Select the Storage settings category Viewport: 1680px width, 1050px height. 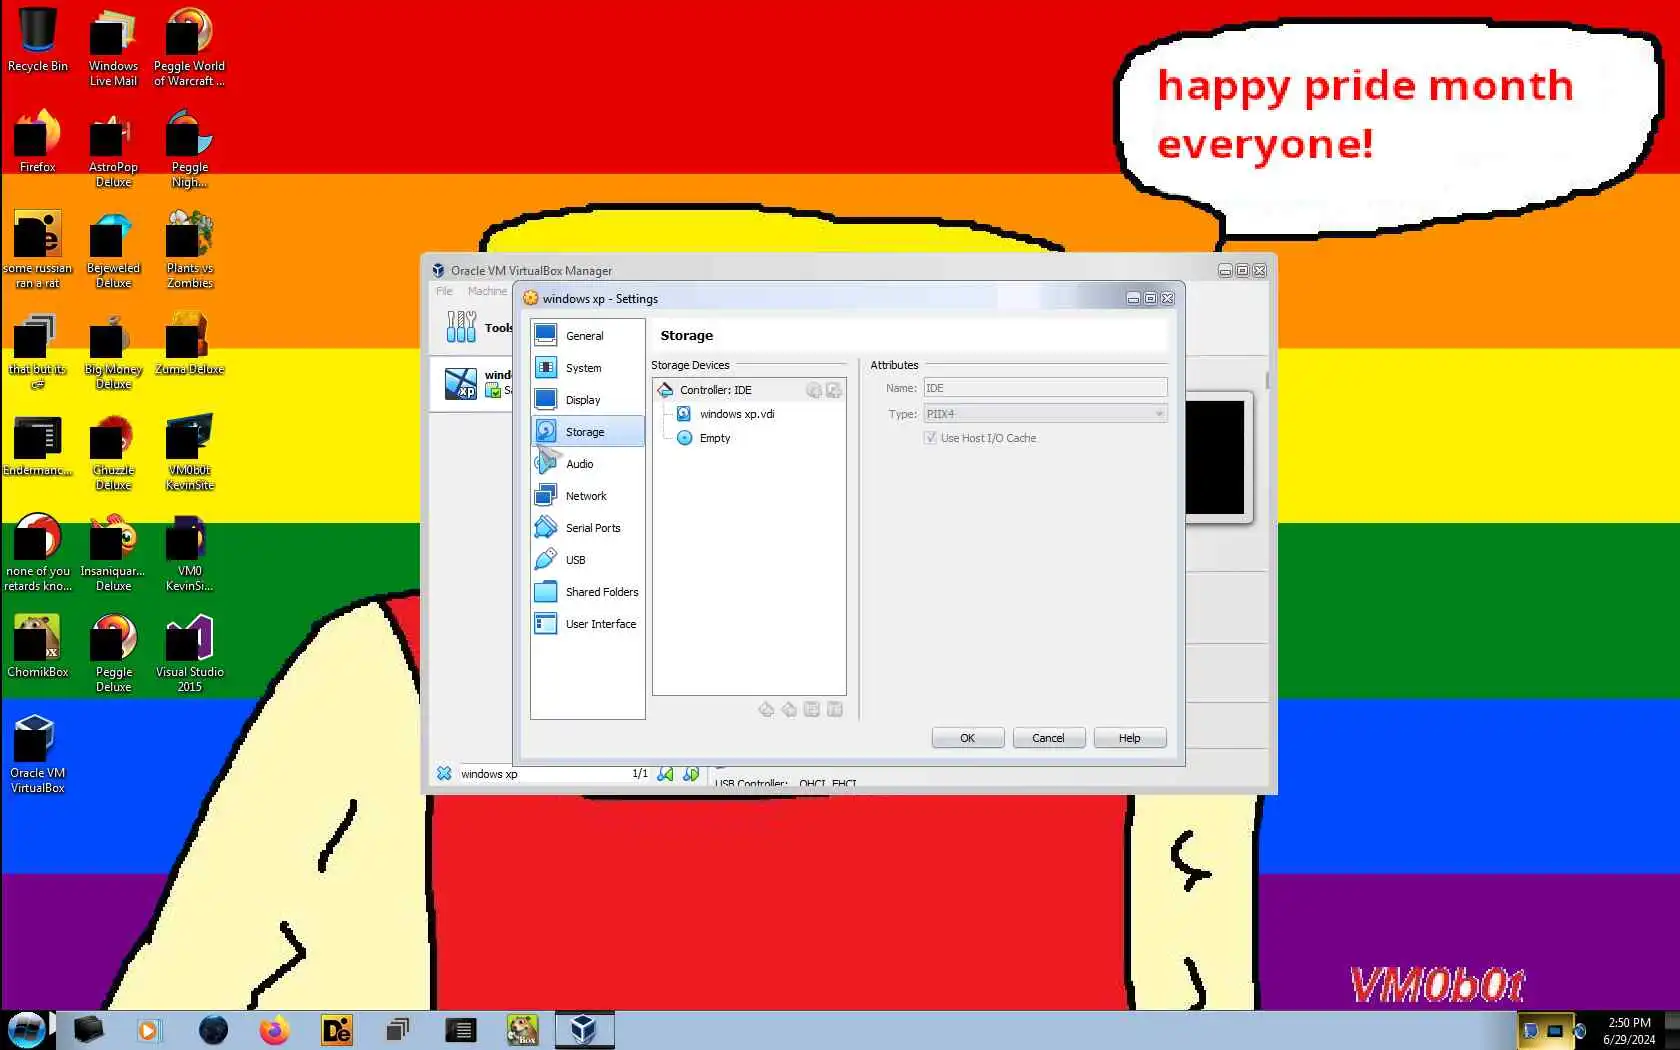coord(587,432)
